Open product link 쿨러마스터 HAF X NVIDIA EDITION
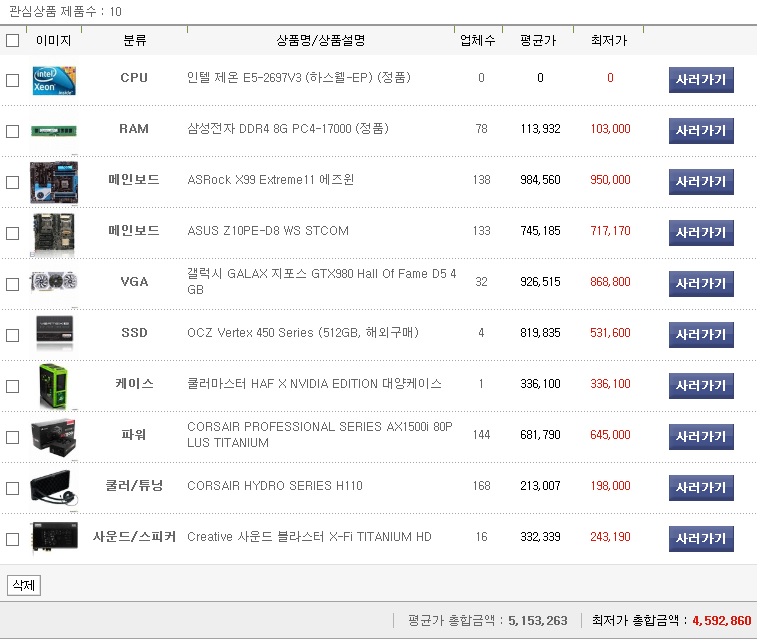 tap(314, 384)
